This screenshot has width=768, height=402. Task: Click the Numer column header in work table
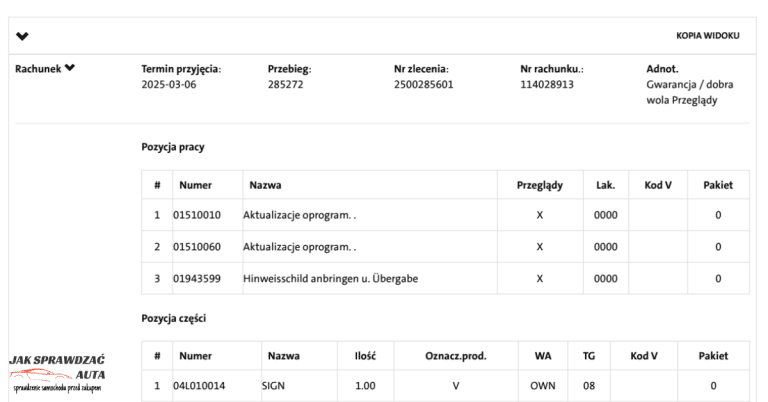tap(195, 185)
